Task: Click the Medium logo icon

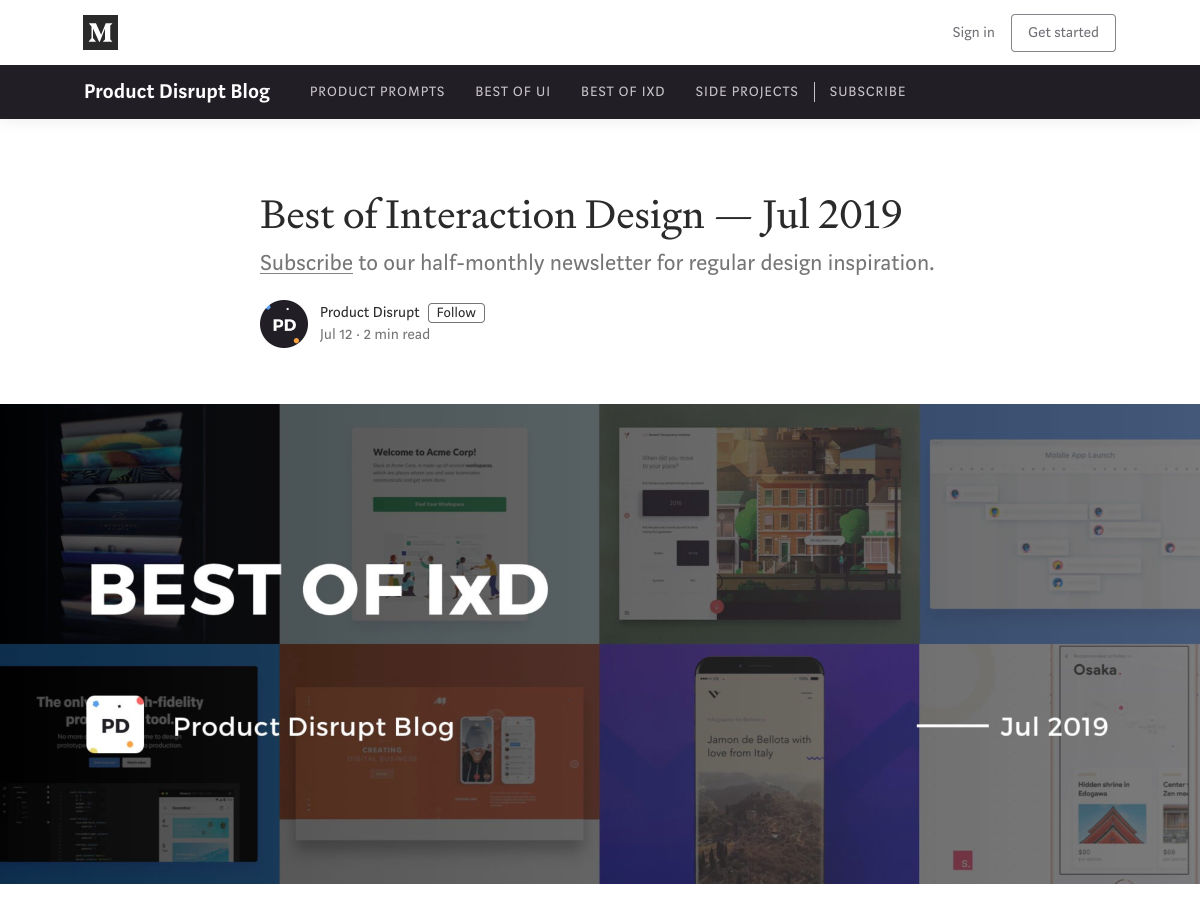Action: 100,33
